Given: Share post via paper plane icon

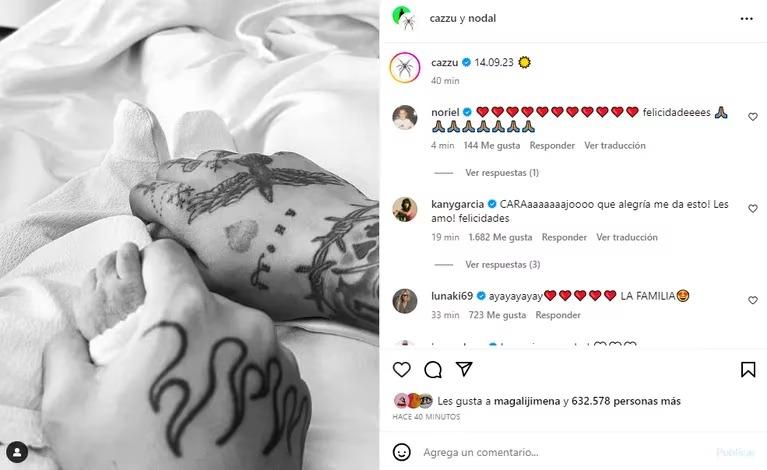Looking at the screenshot, I should pos(464,369).
